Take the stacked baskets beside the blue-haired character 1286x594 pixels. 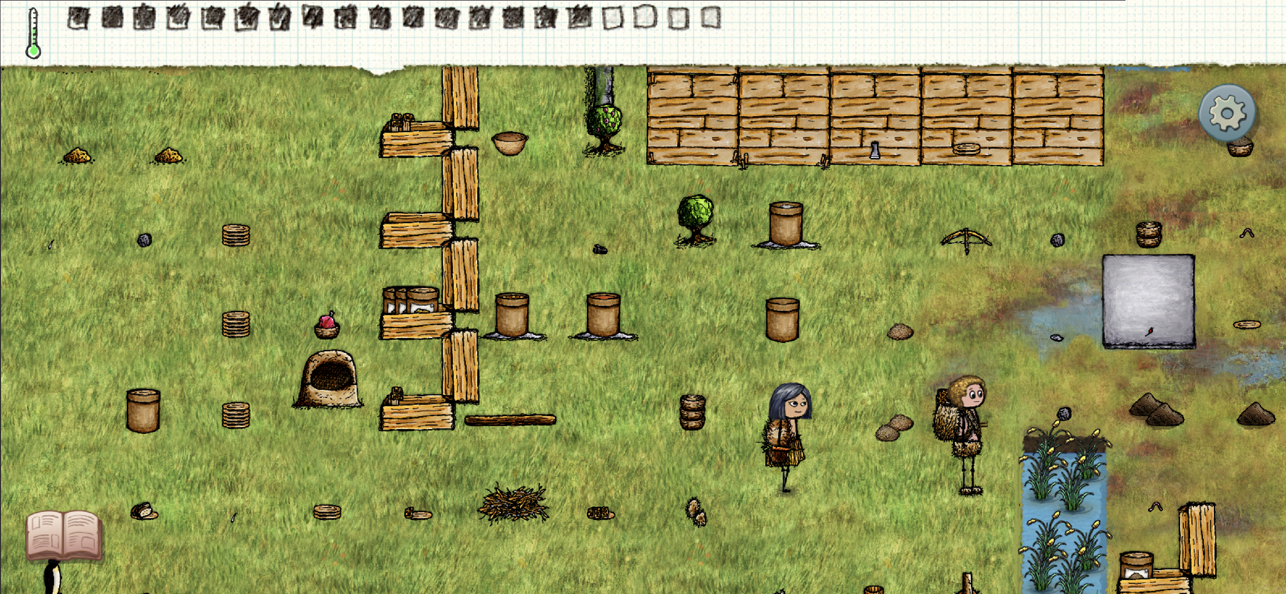tap(692, 412)
